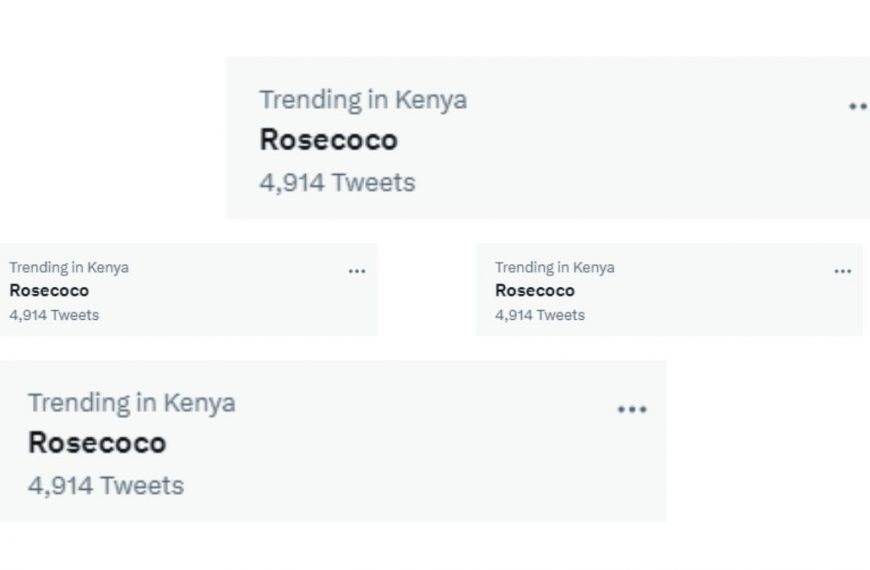Open more options on the top large trending card

click(x=857, y=107)
